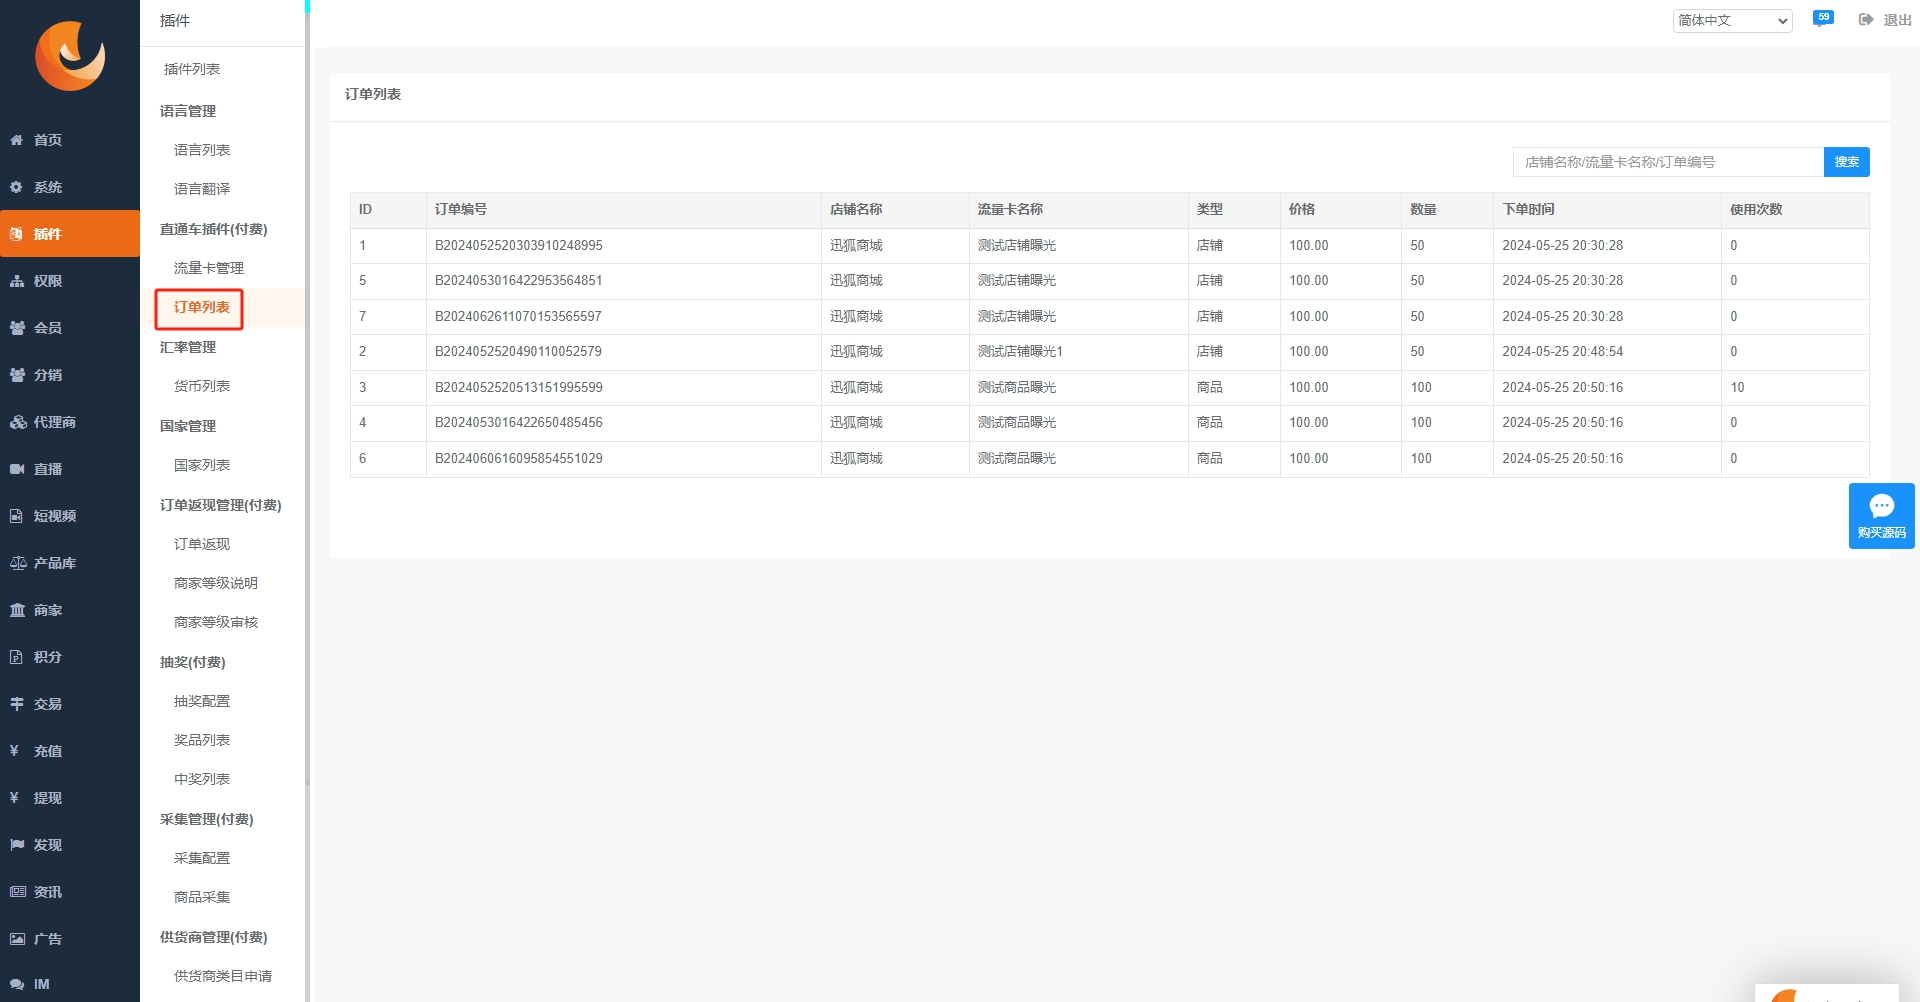Open 插件列表 in the submenu

click(x=192, y=69)
